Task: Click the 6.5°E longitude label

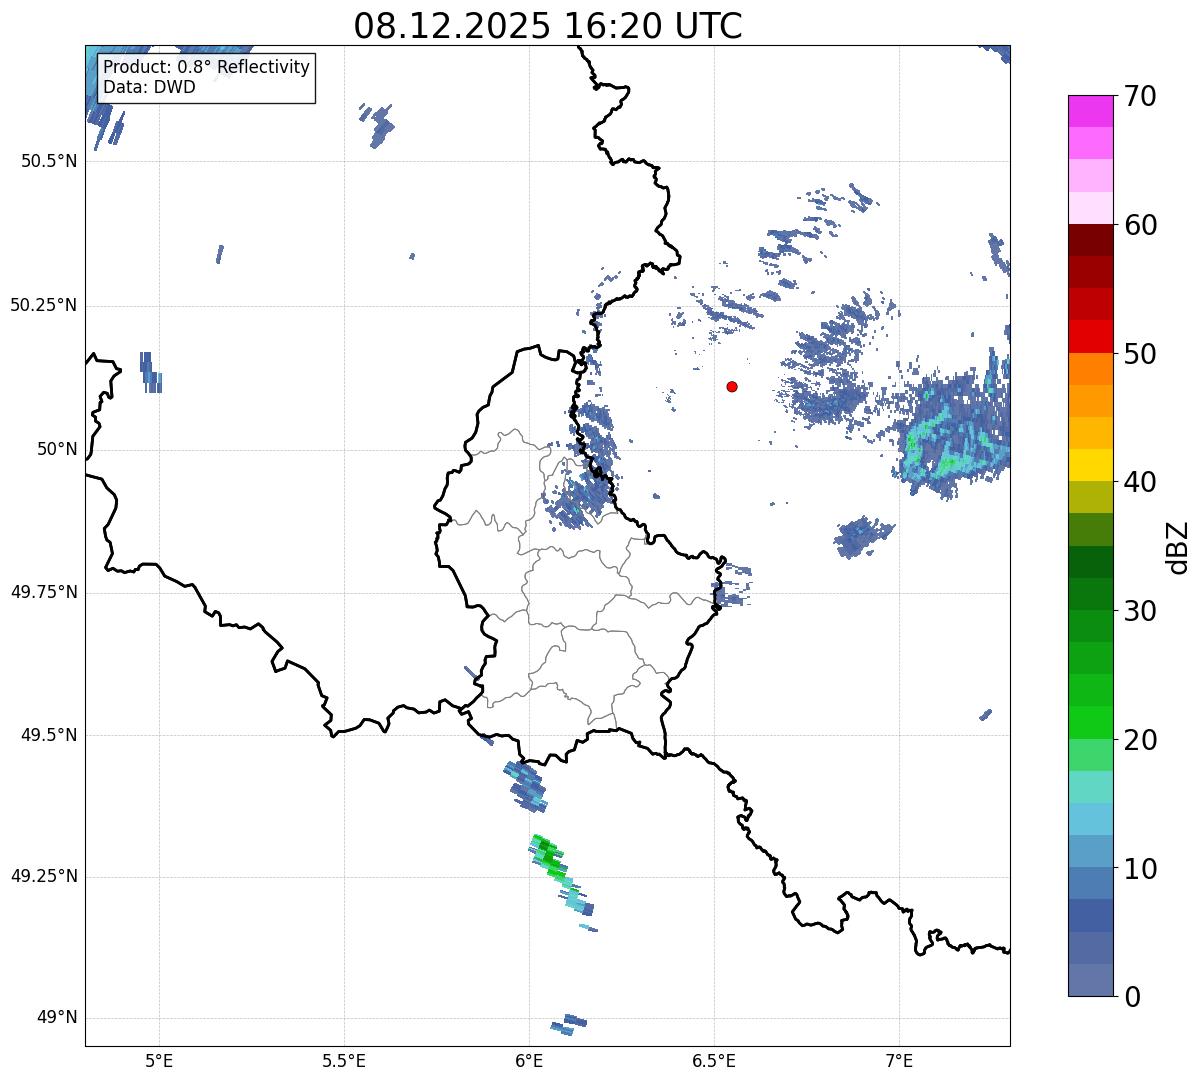Action: click(x=714, y=1061)
